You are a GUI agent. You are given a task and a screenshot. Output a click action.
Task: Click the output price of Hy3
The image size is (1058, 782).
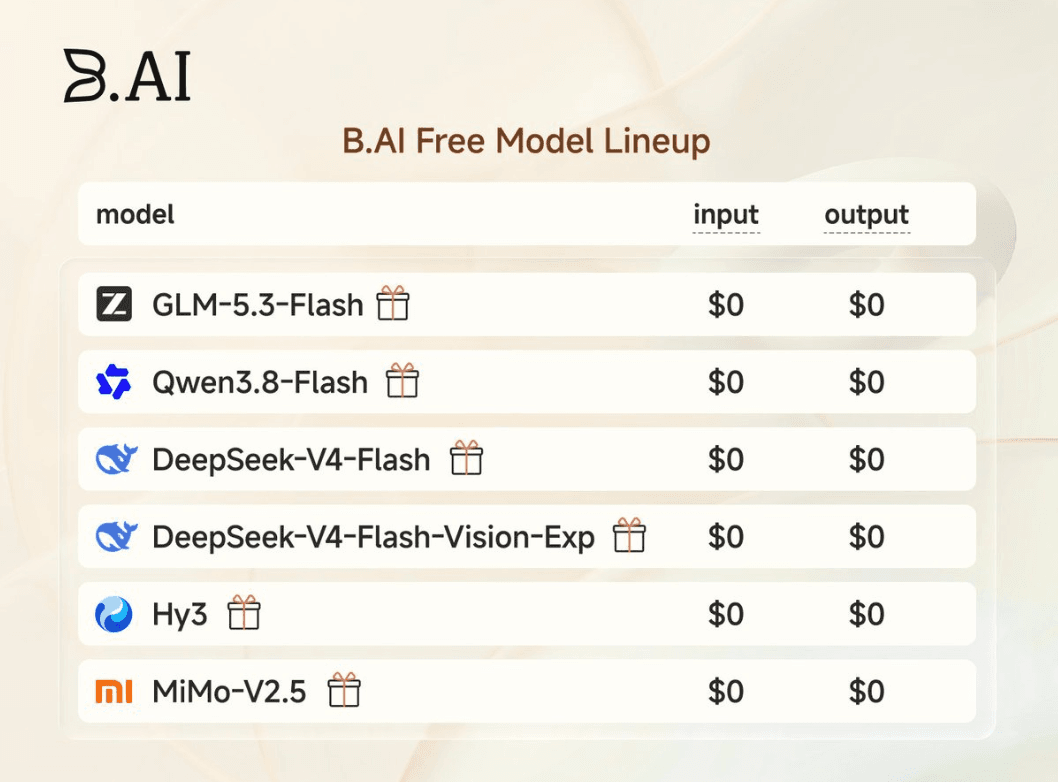[866, 614]
